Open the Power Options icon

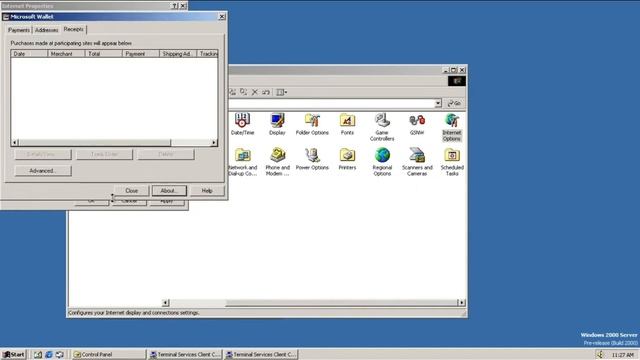click(x=312, y=159)
